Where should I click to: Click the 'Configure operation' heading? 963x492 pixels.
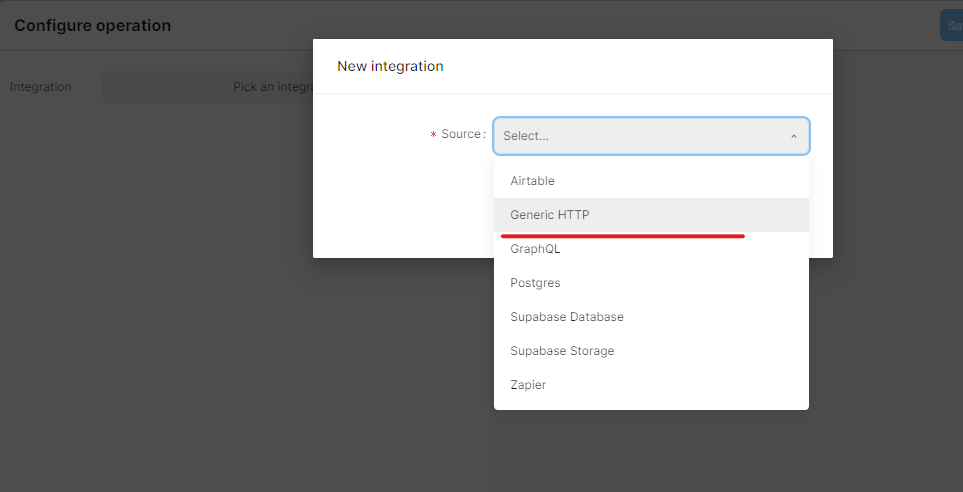(92, 26)
